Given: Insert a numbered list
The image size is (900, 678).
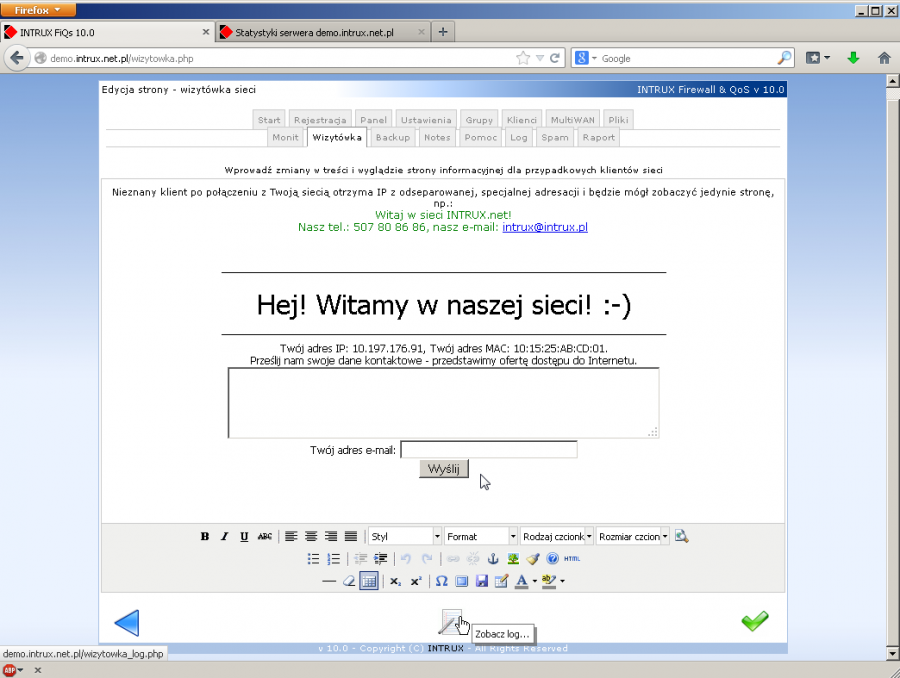Looking at the screenshot, I should [333, 559].
